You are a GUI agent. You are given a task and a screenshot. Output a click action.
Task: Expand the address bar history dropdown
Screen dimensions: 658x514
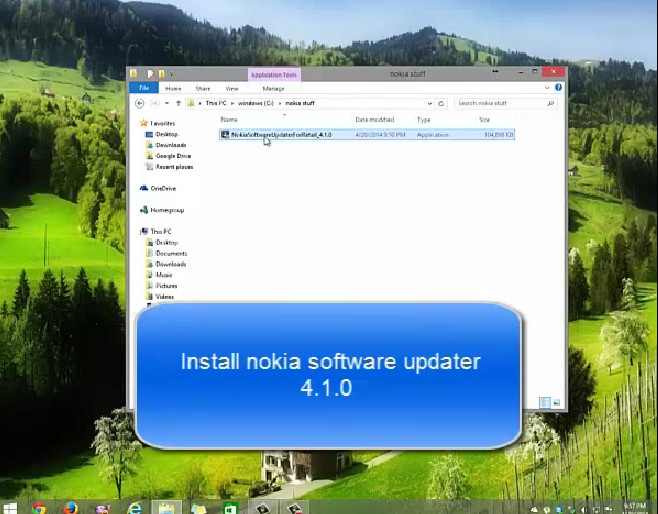coord(430,103)
